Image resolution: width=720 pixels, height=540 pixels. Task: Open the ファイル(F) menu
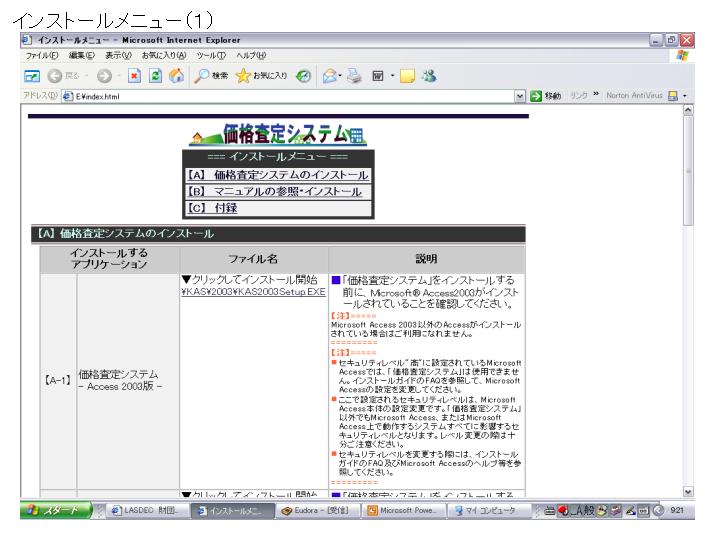click(x=42, y=56)
